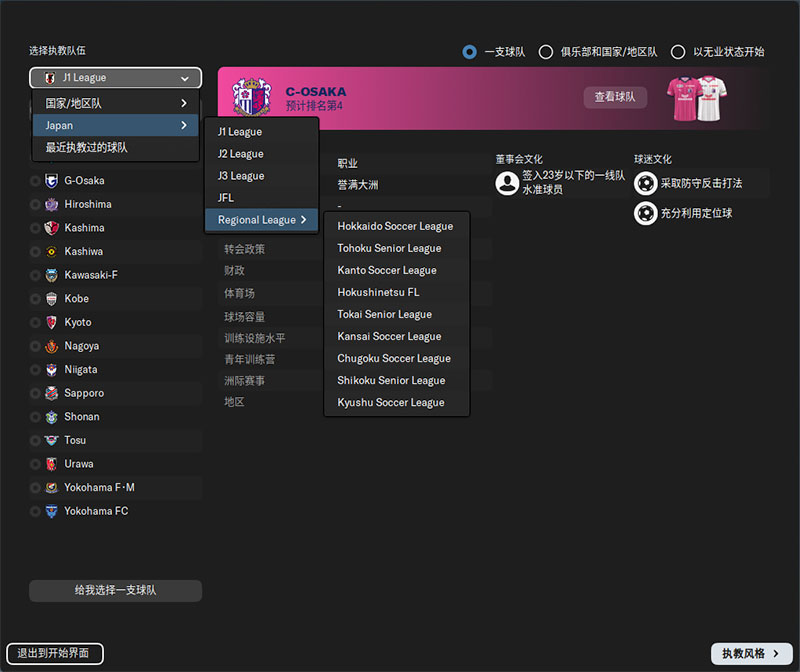Viewport: 800px width, 672px height.
Task: Click the Urawa club crest
Action: coord(52,464)
